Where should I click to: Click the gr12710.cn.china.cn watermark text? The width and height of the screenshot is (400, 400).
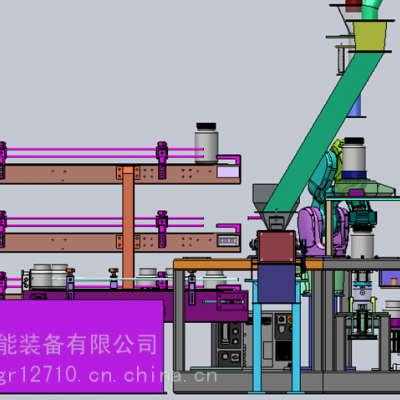[108, 375]
